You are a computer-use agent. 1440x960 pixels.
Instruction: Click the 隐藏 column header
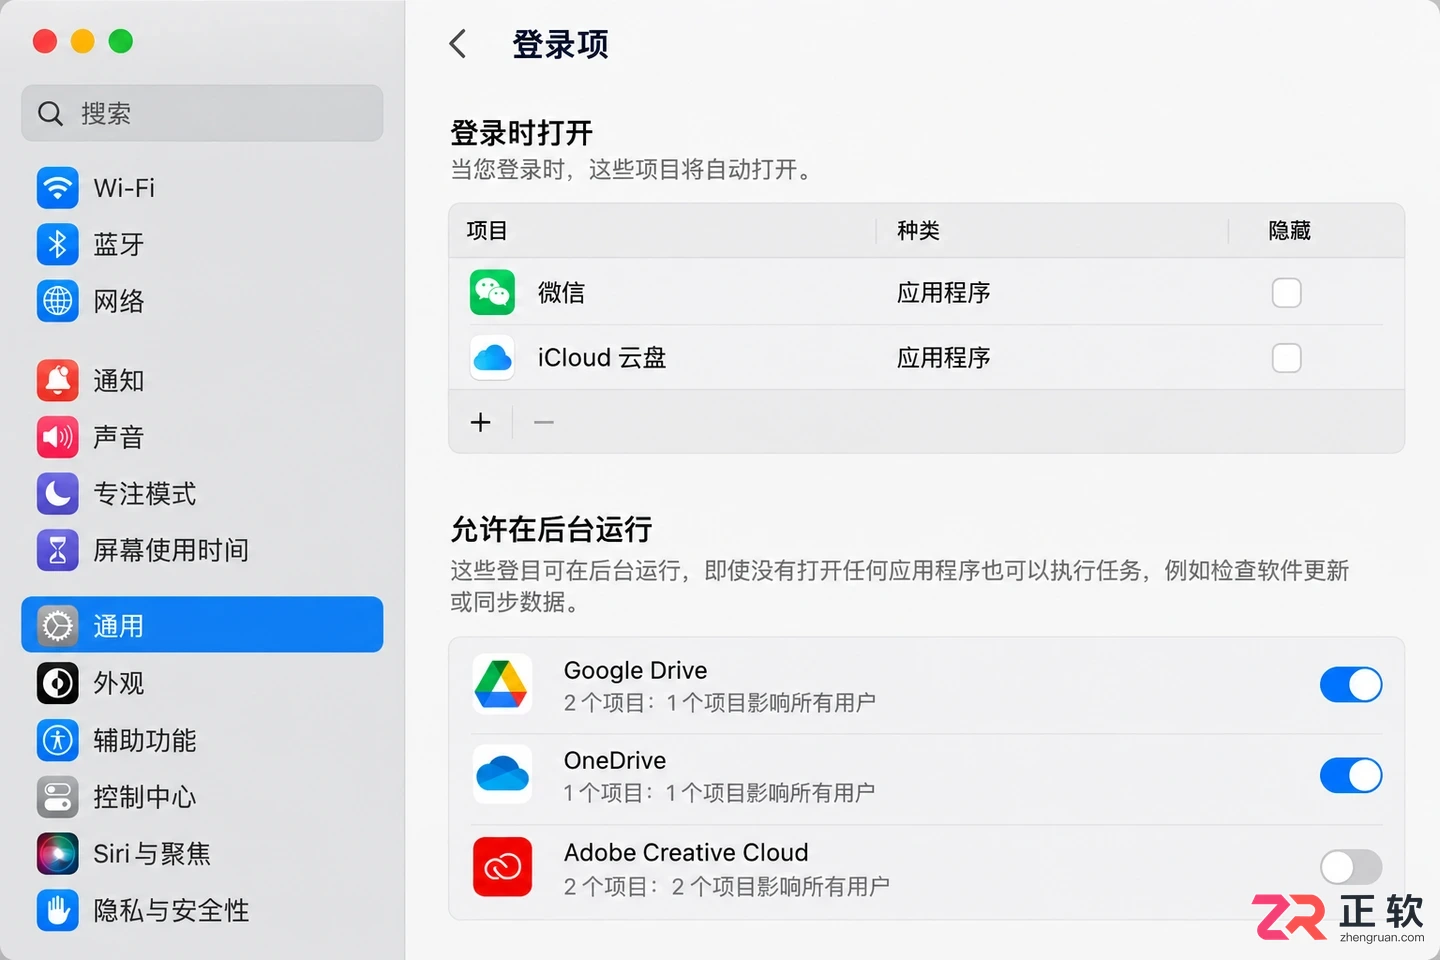(1289, 231)
